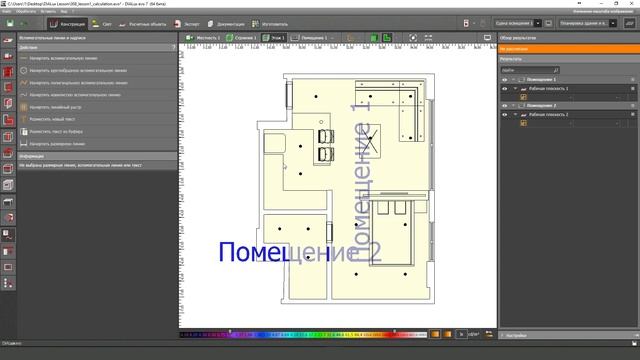Select the materials sphere icon in the left sidebar
The height and width of the screenshot is (360, 640).
pos(8,218)
